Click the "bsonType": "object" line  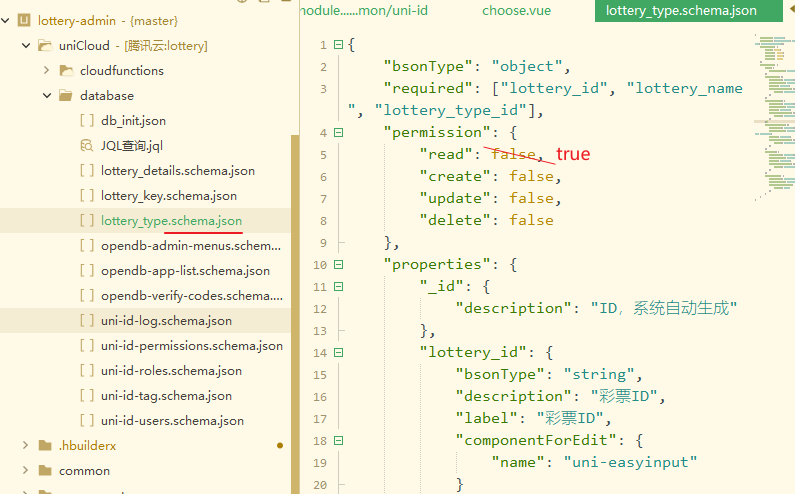pyautogui.click(x=477, y=66)
